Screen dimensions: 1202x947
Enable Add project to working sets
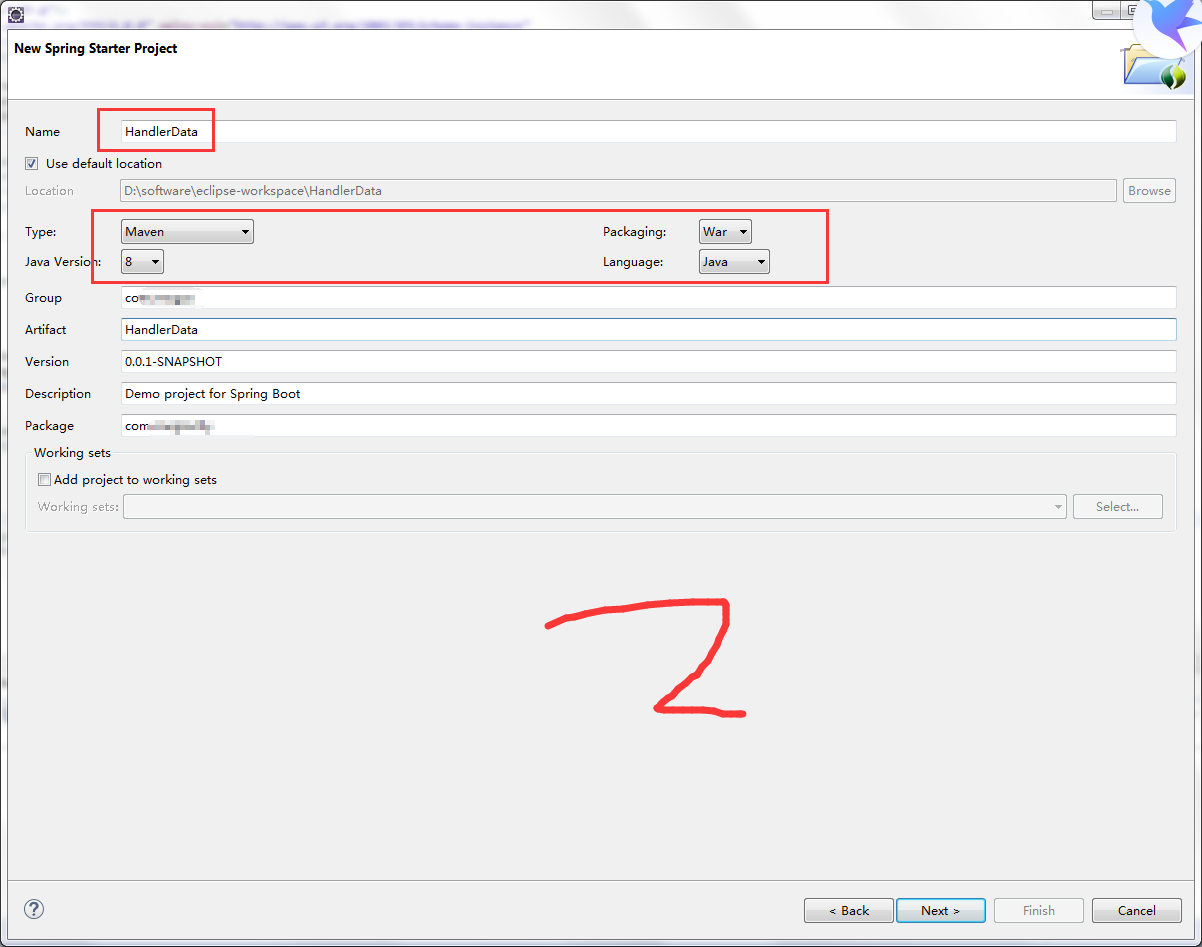[44, 480]
